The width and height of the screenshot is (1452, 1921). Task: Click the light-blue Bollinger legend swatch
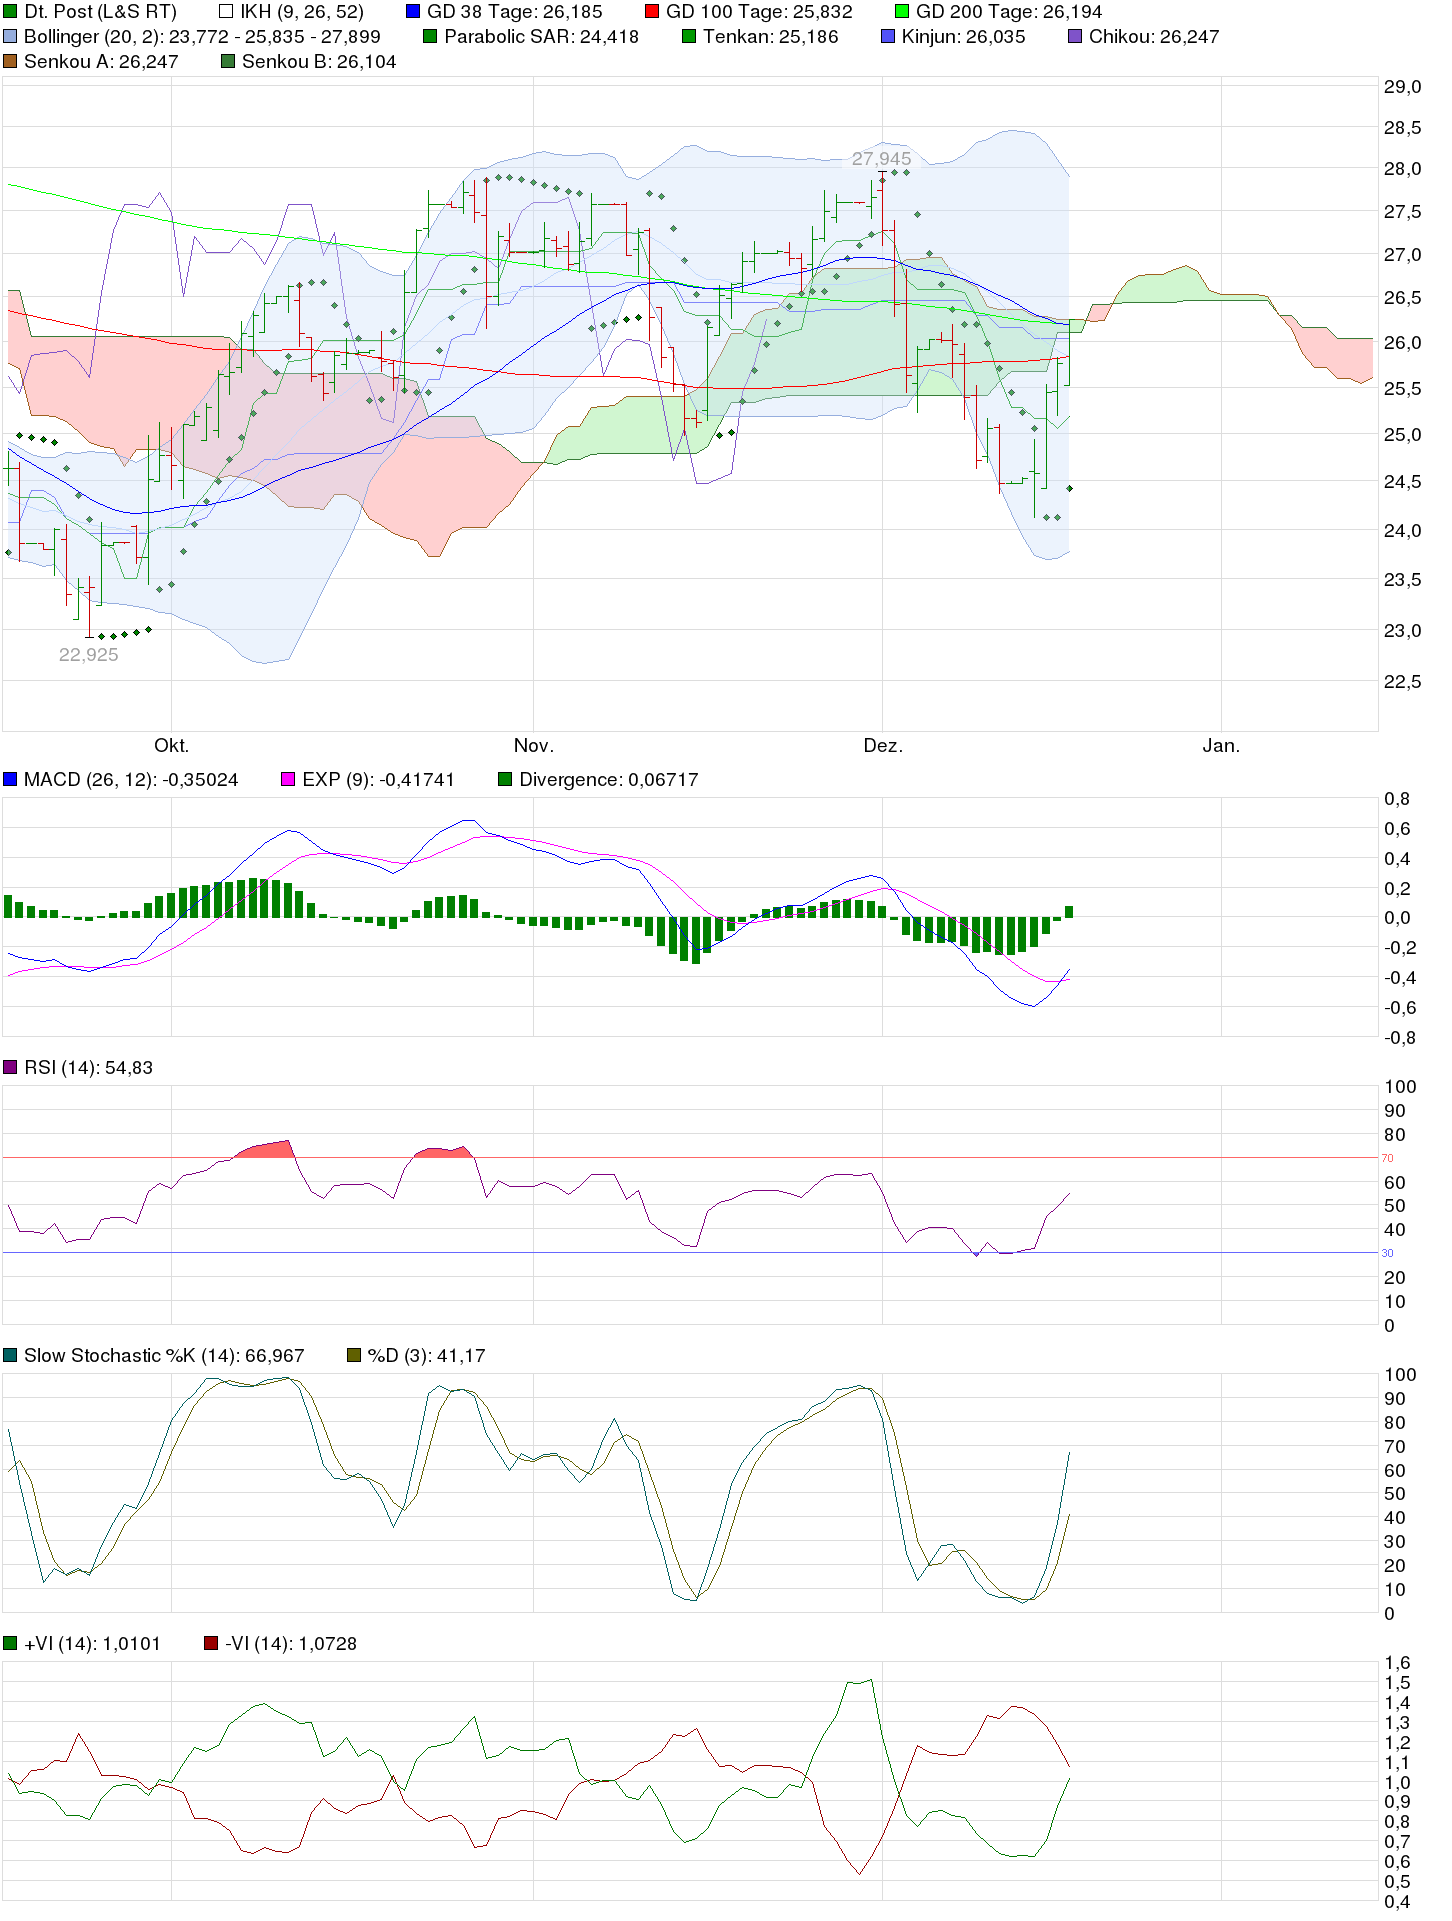point(10,37)
